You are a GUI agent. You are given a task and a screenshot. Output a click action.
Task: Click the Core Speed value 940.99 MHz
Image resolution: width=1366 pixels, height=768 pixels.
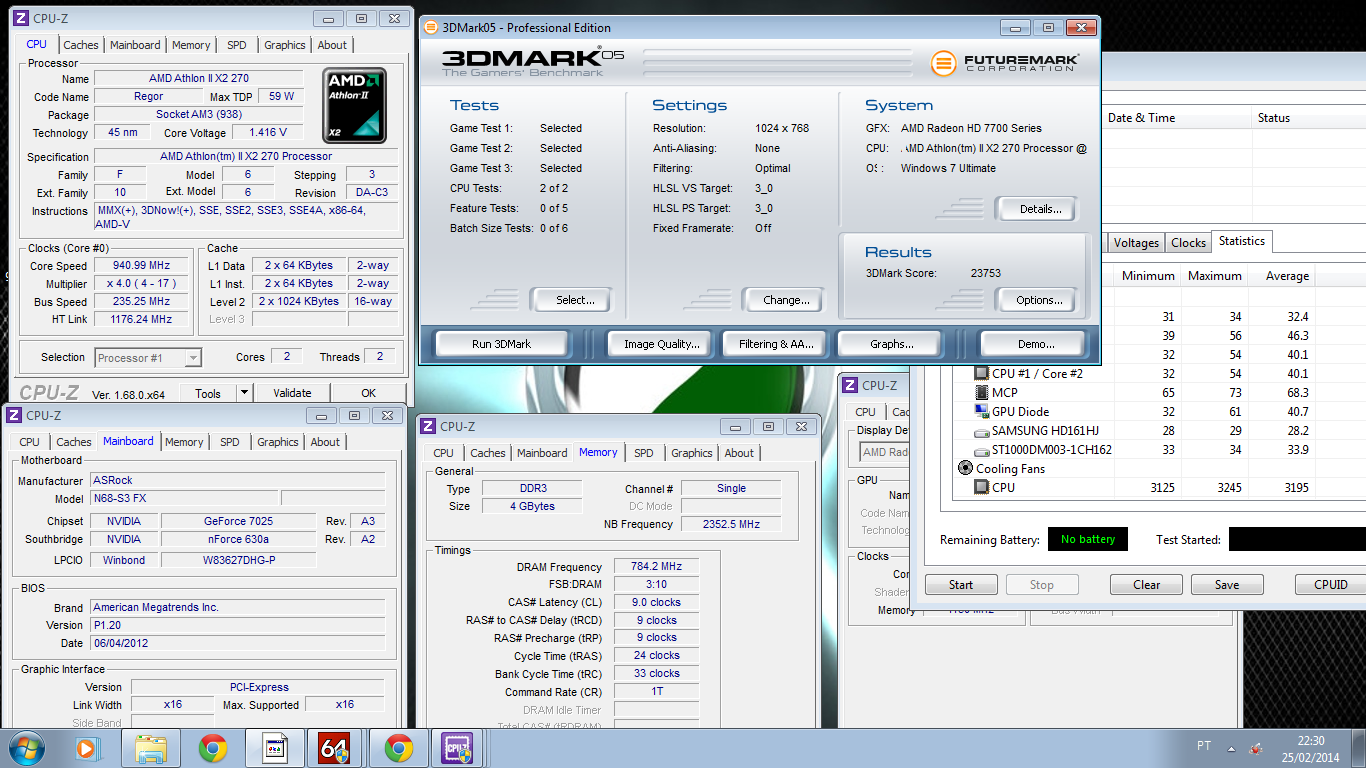point(142,266)
